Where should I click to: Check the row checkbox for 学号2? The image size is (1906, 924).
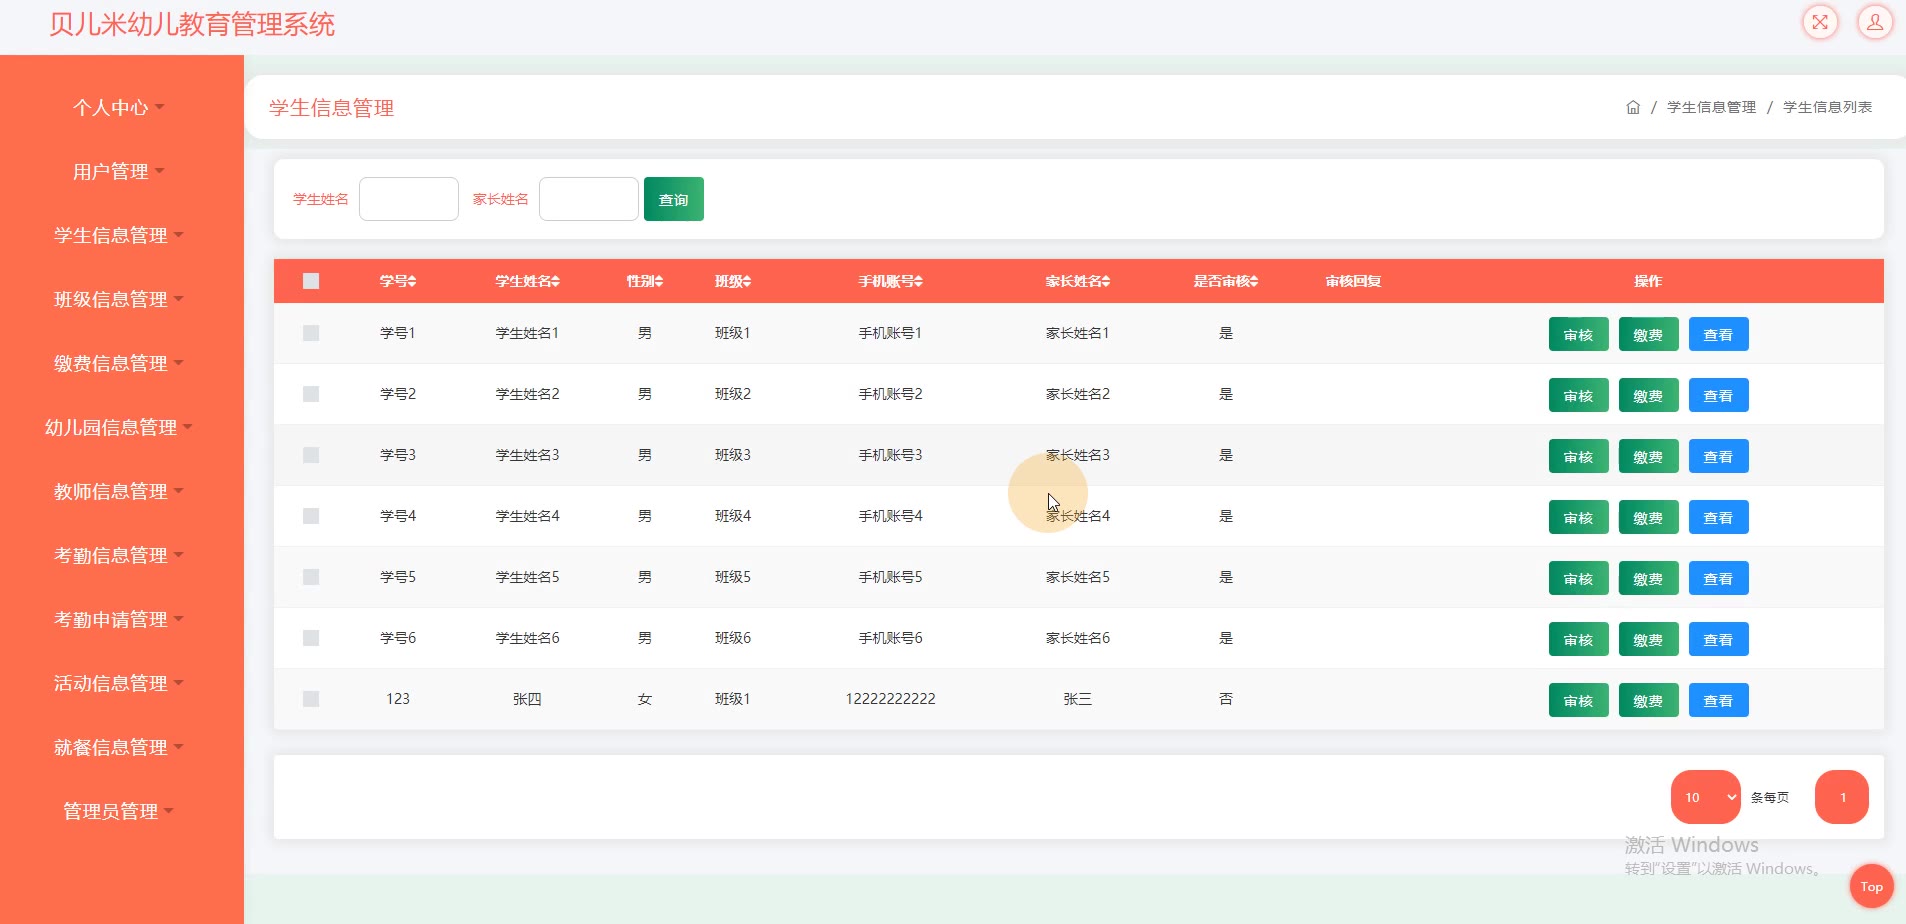pos(311,394)
